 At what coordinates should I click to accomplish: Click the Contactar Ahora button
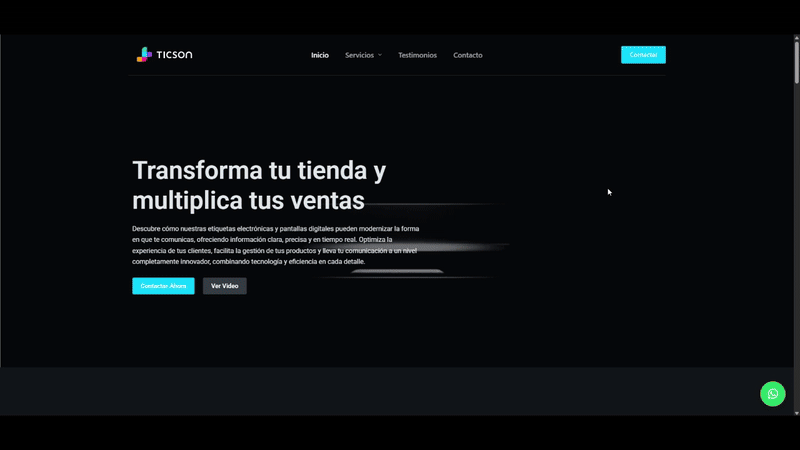(163, 286)
